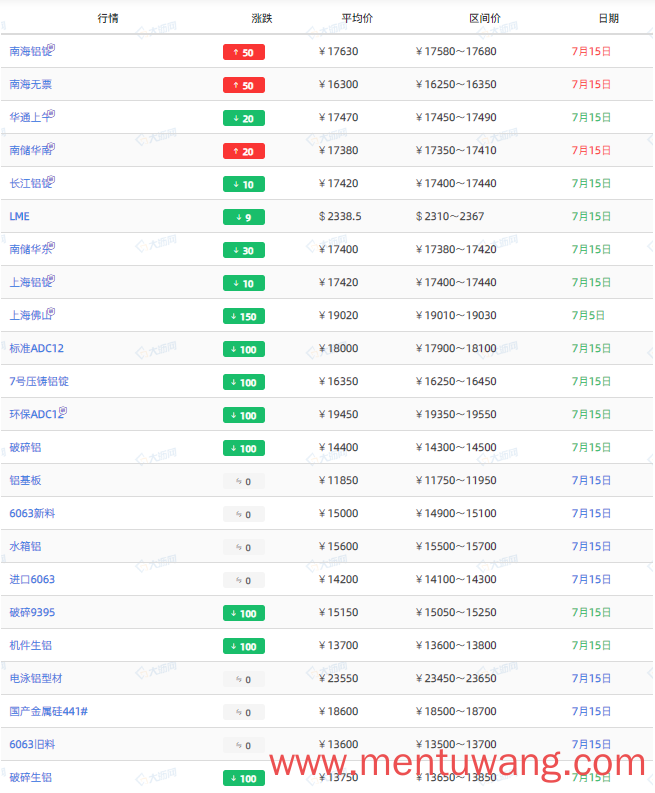Click the small icon beside 南储华南
Image resolution: width=655 pixels, height=793 pixels.
[52, 147]
